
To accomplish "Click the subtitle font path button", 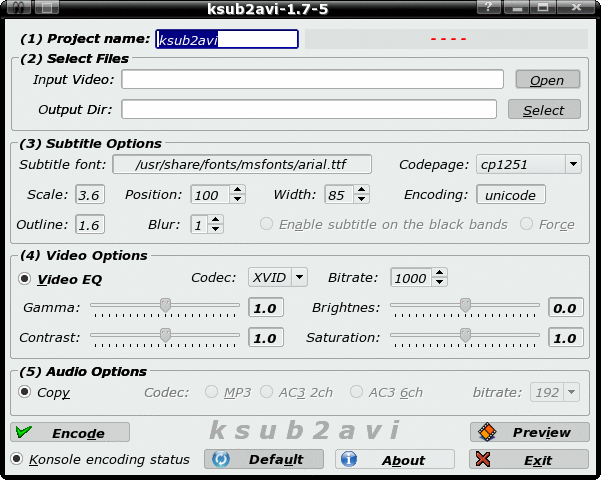I will pos(242,164).
